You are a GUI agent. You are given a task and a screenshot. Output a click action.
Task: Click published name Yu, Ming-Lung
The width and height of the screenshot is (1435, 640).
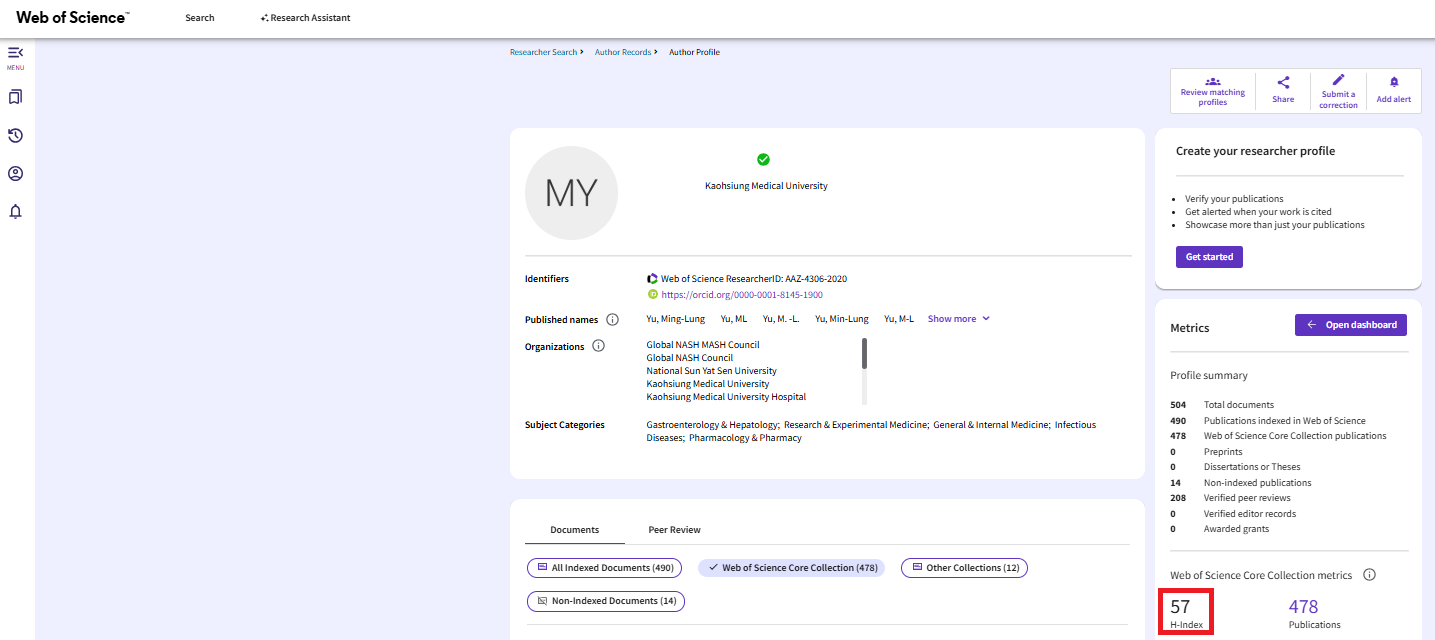675,319
